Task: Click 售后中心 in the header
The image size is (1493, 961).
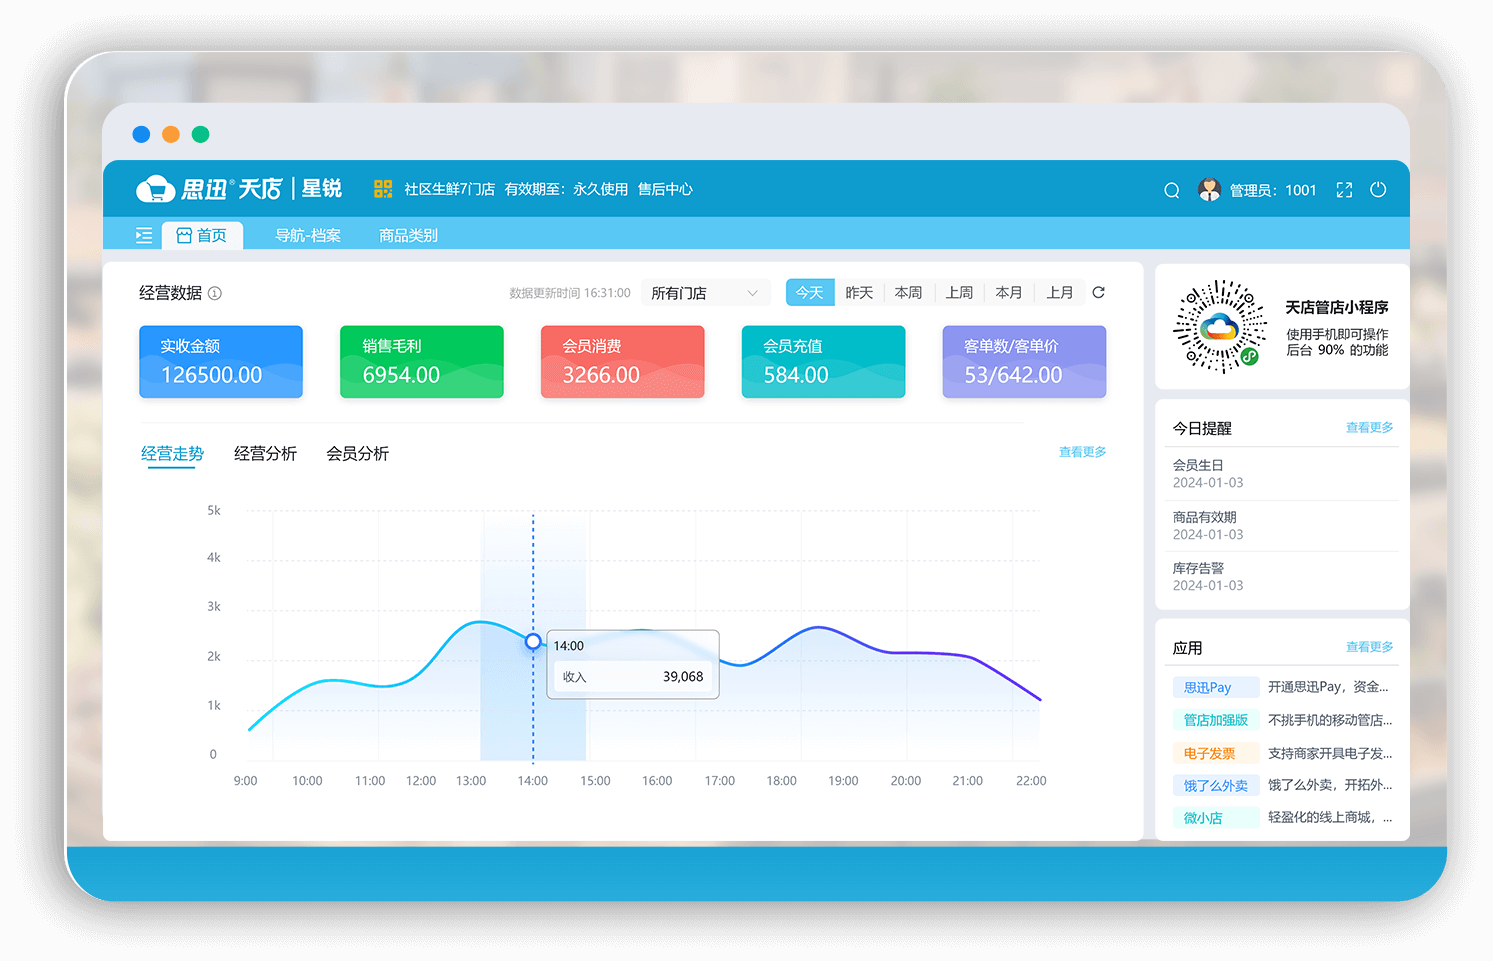Action: click(x=665, y=189)
